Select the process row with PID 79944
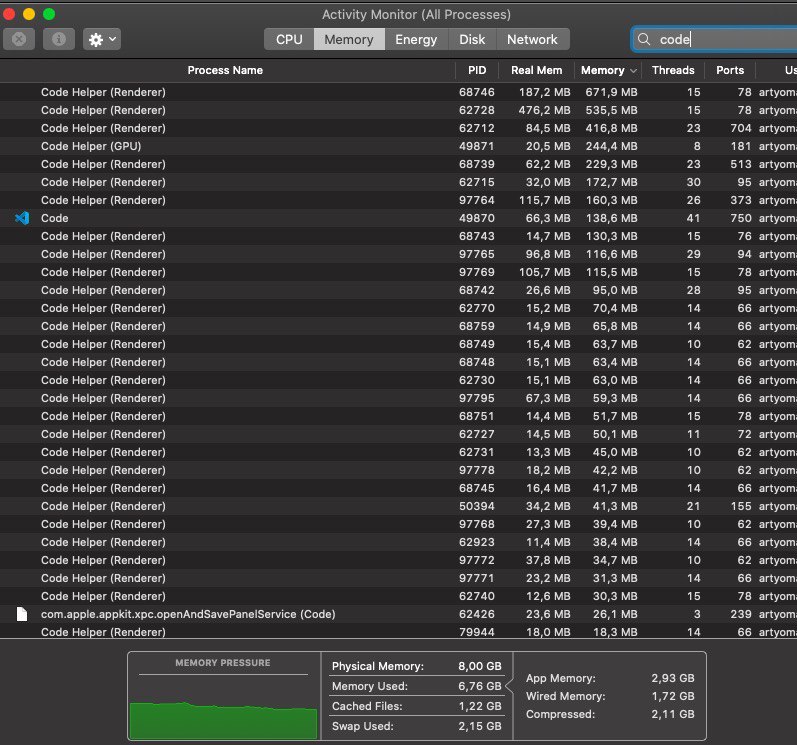 (398, 631)
